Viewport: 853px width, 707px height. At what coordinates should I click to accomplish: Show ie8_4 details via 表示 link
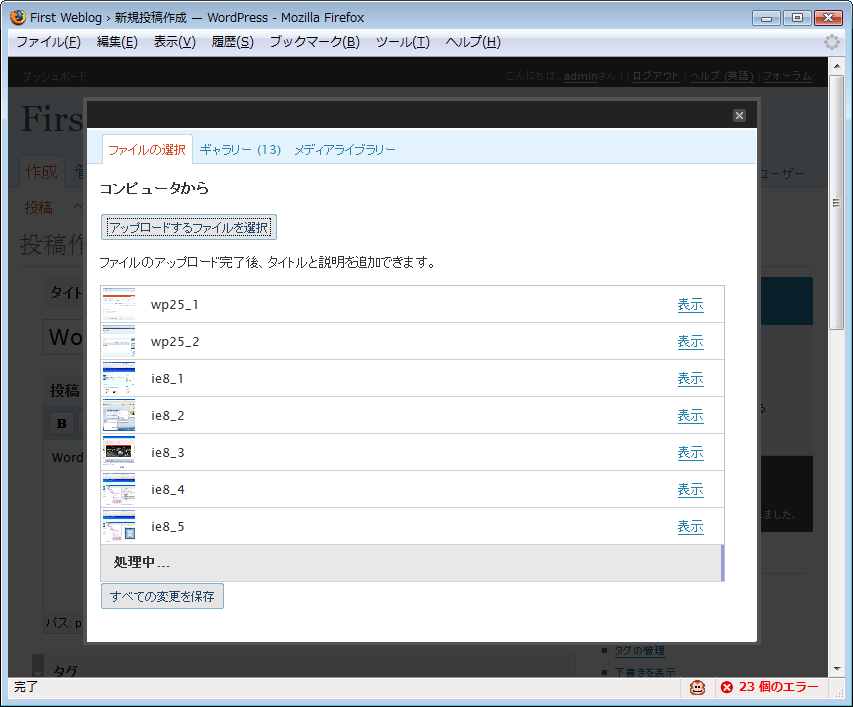pos(690,490)
